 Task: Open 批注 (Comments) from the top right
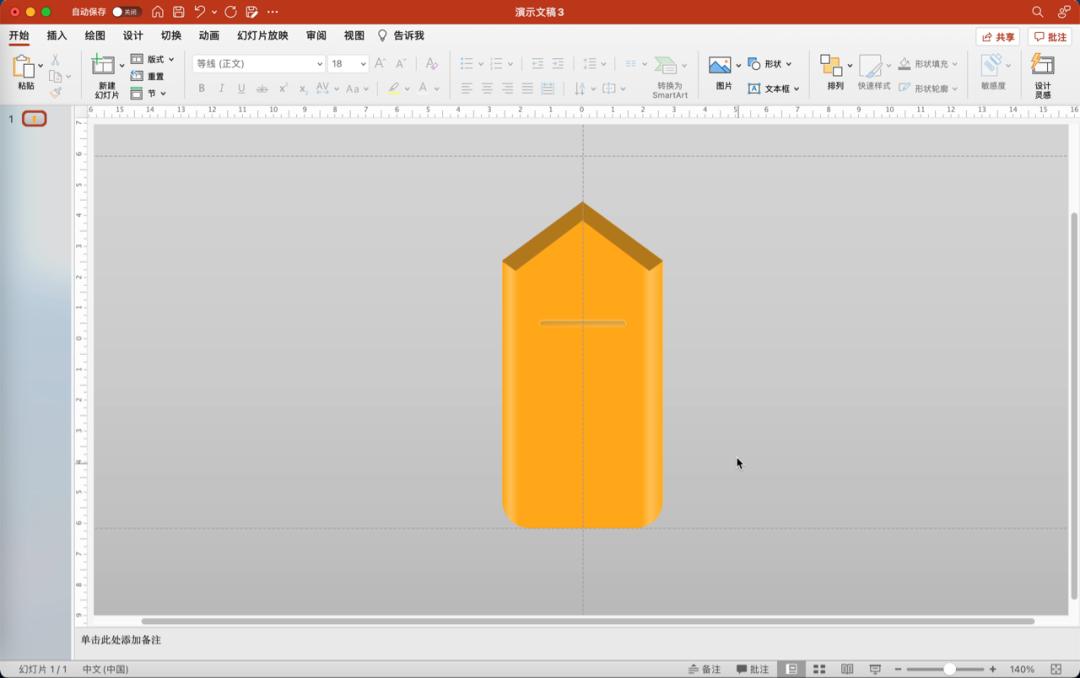(1048, 35)
